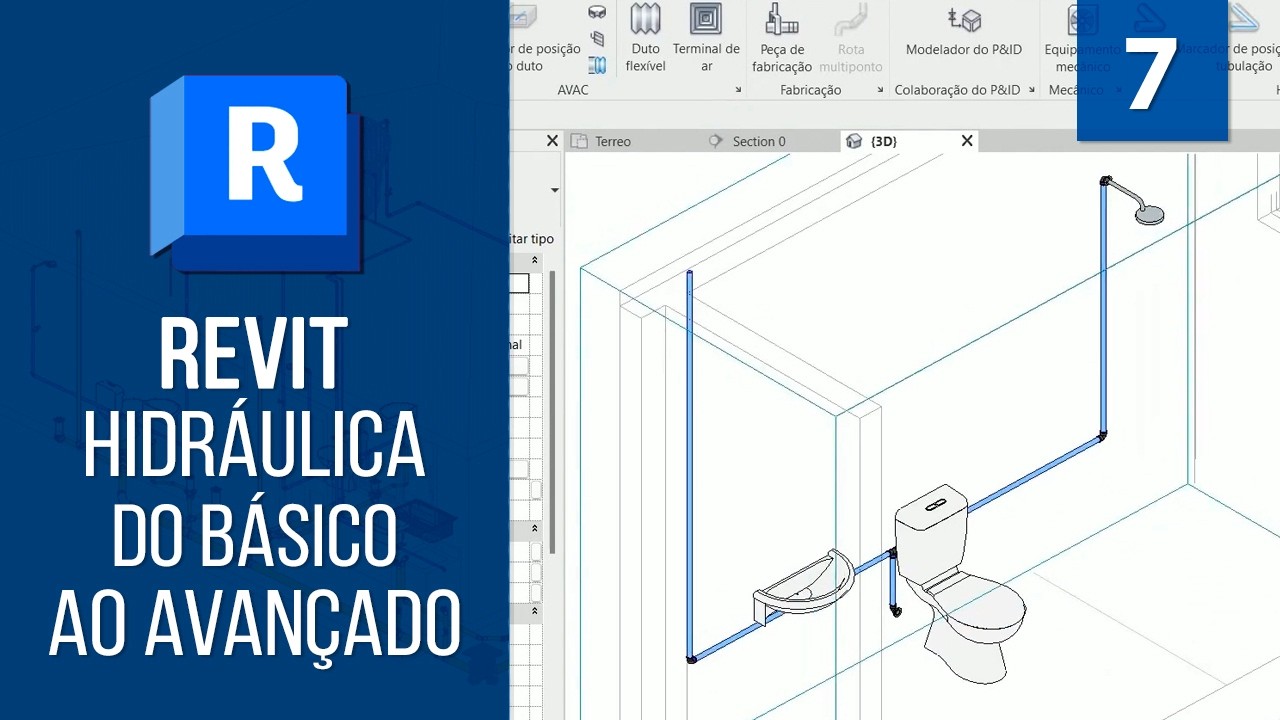The height and width of the screenshot is (720, 1280).
Task: Close the {3D} view tab
Action: [x=967, y=141]
